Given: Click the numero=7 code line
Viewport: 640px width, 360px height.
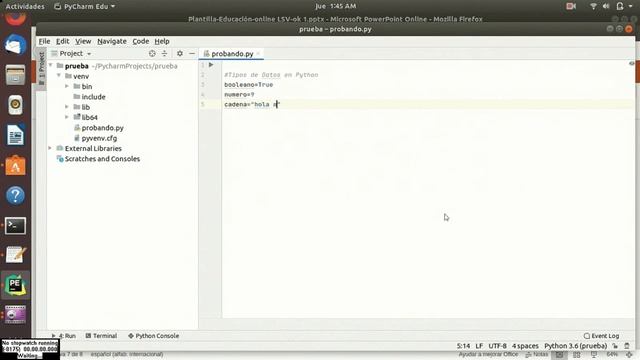Looking at the screenshot, I should [x=239, y=94].
